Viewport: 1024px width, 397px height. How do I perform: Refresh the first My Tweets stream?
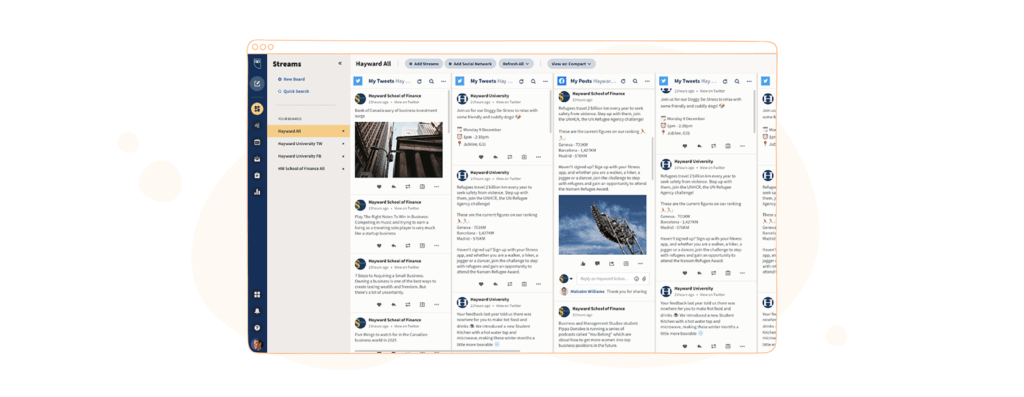coord(419,82)
